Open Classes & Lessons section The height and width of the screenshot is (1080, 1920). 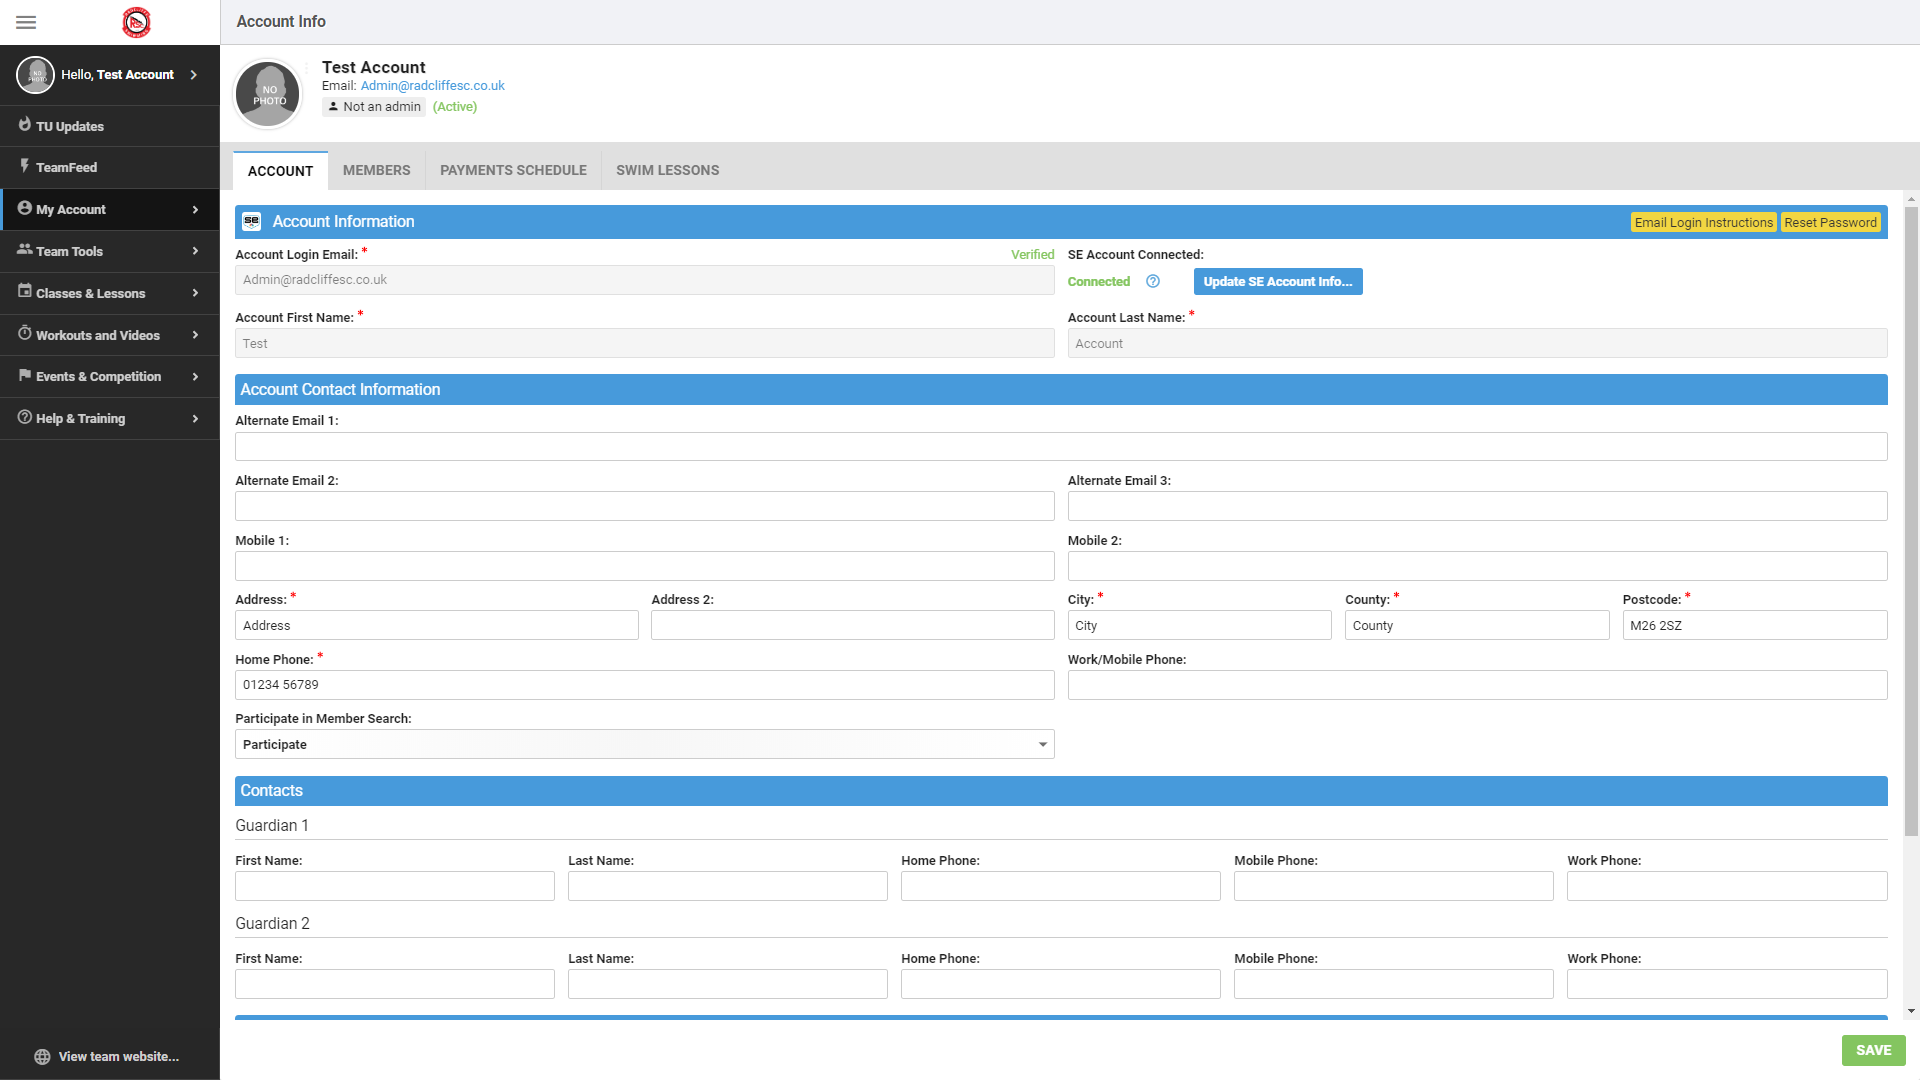90,293
